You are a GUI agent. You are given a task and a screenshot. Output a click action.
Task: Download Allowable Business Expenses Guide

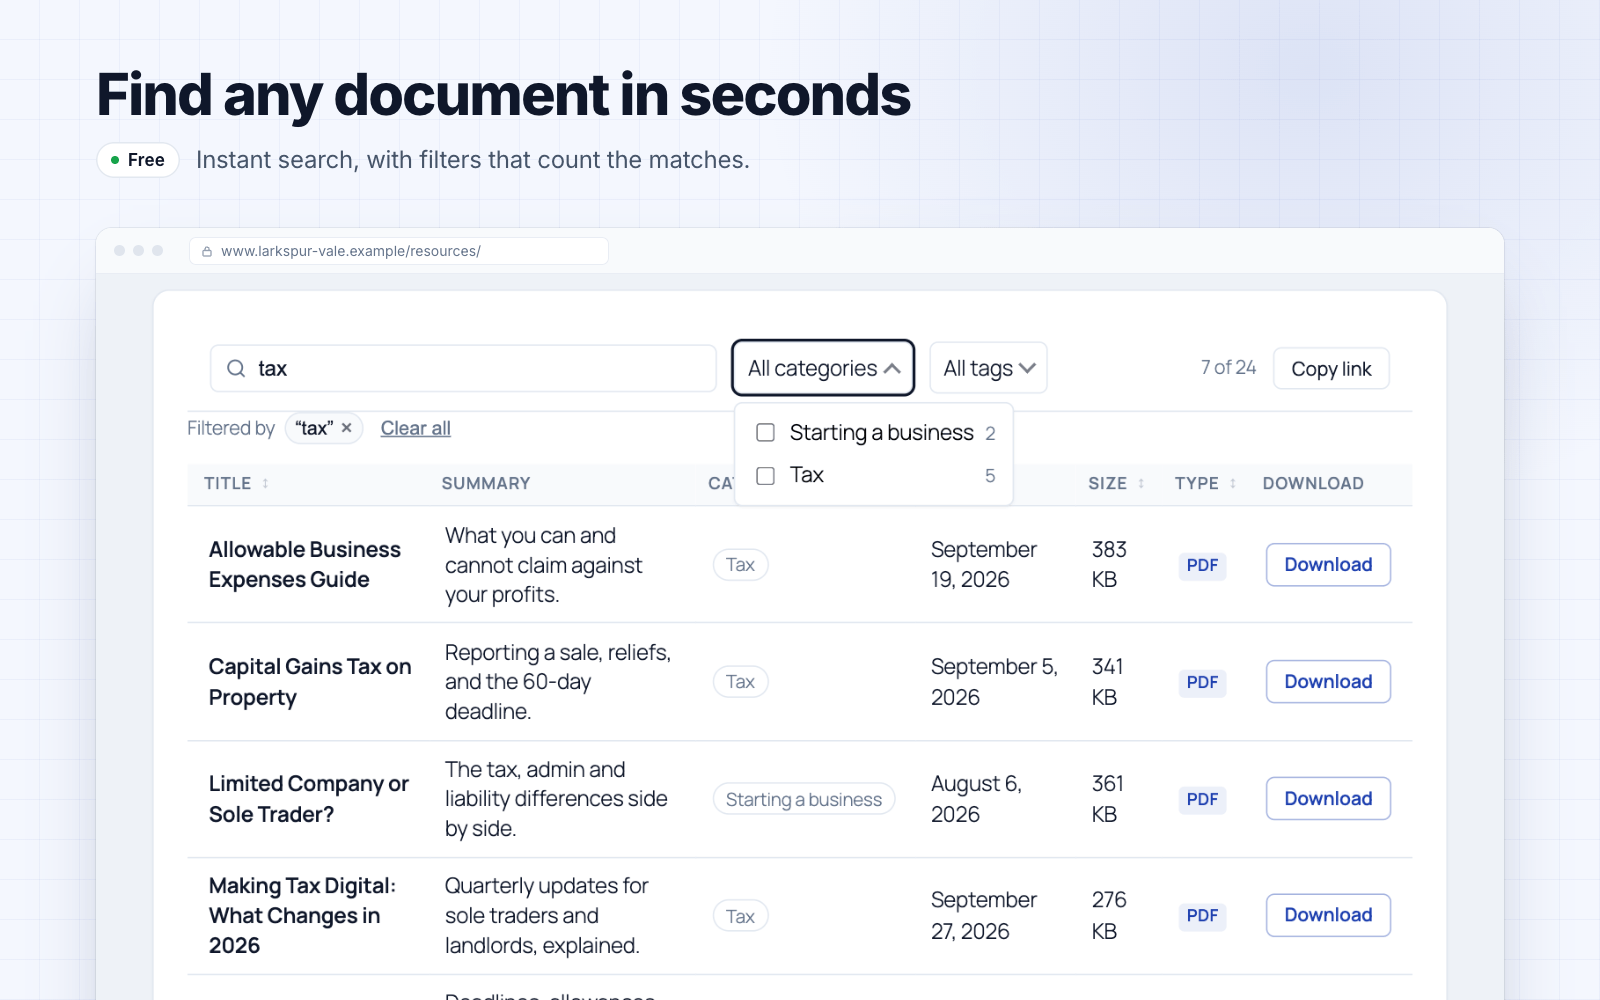point(1328,565)
